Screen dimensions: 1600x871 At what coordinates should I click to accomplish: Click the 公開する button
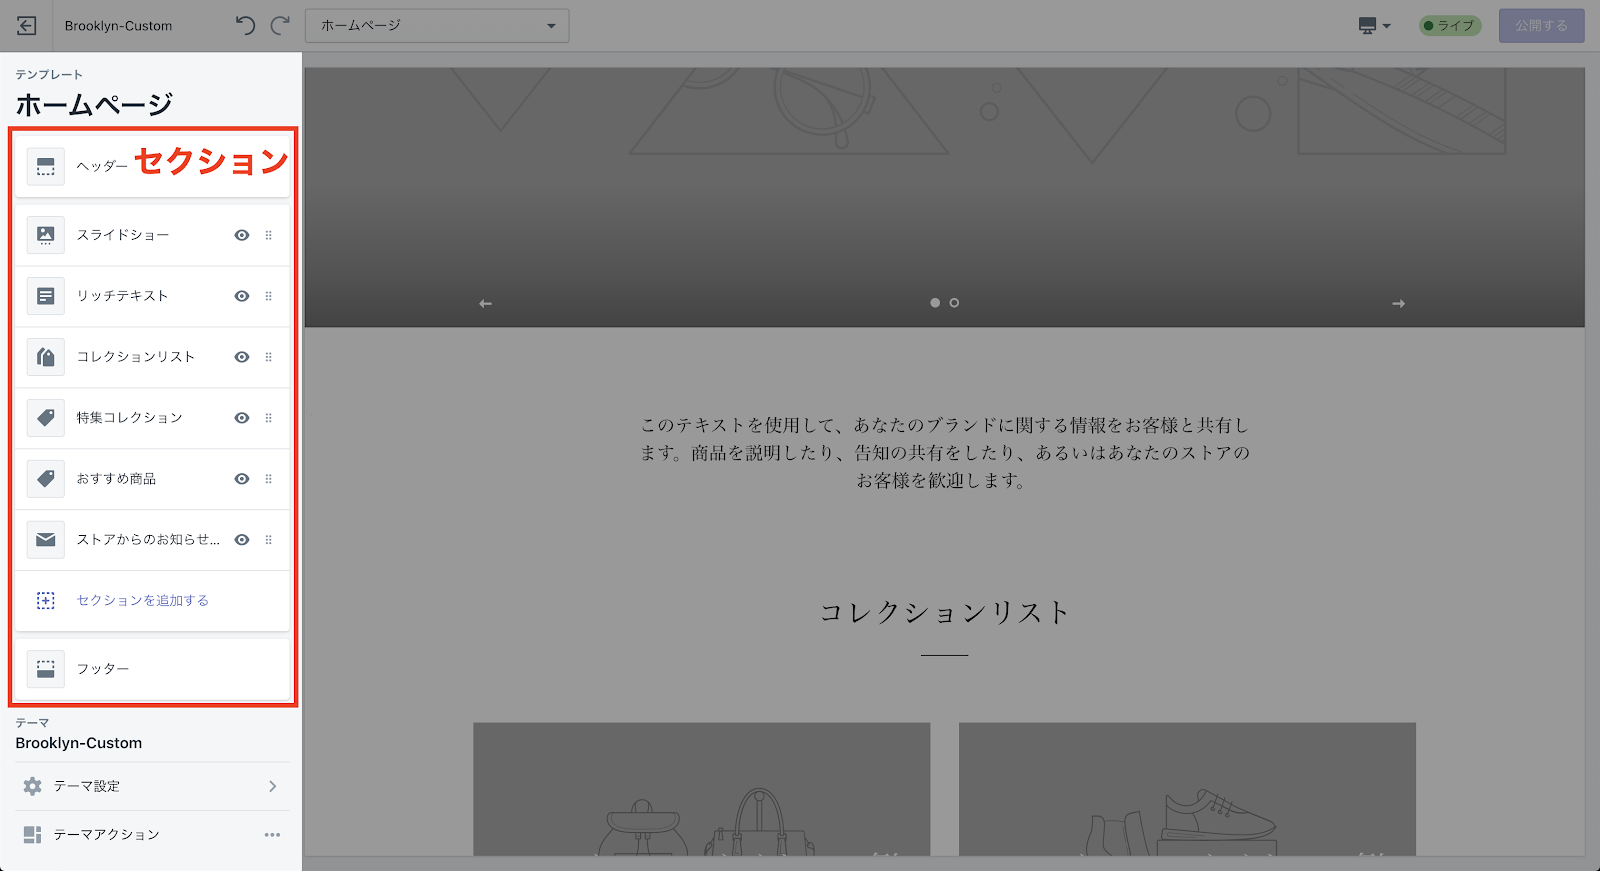point(1541,26)
